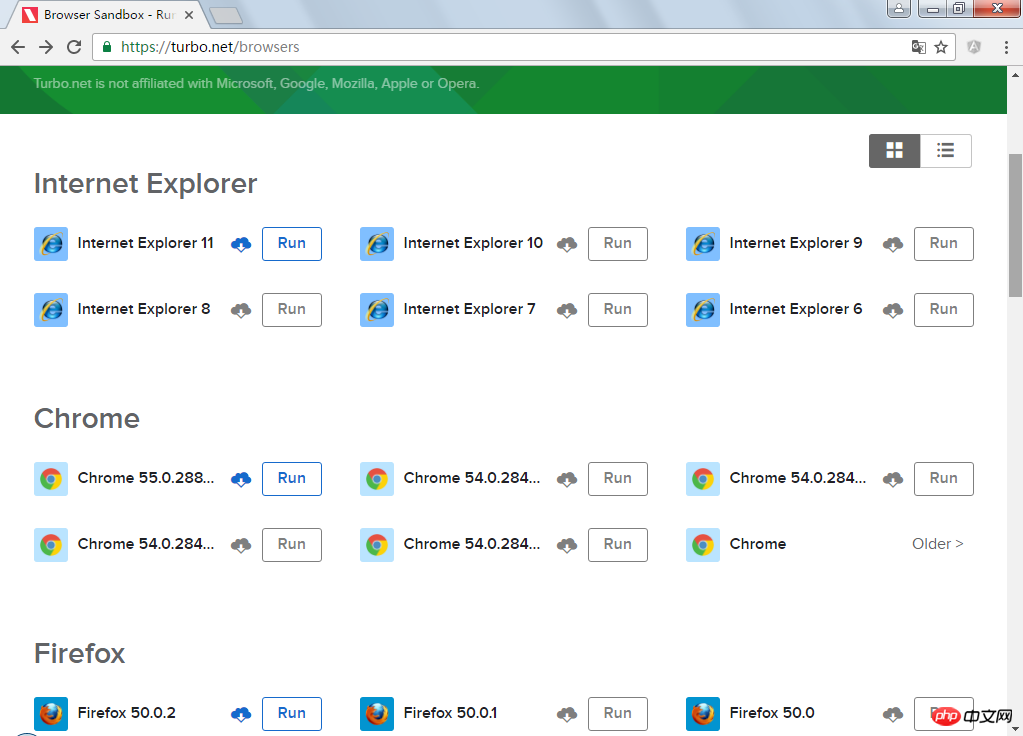The width and height of the screenshot is (1023, 736).
Task: Click the Firefox 50.0.1 name label
Action: [x=450, y=713]
